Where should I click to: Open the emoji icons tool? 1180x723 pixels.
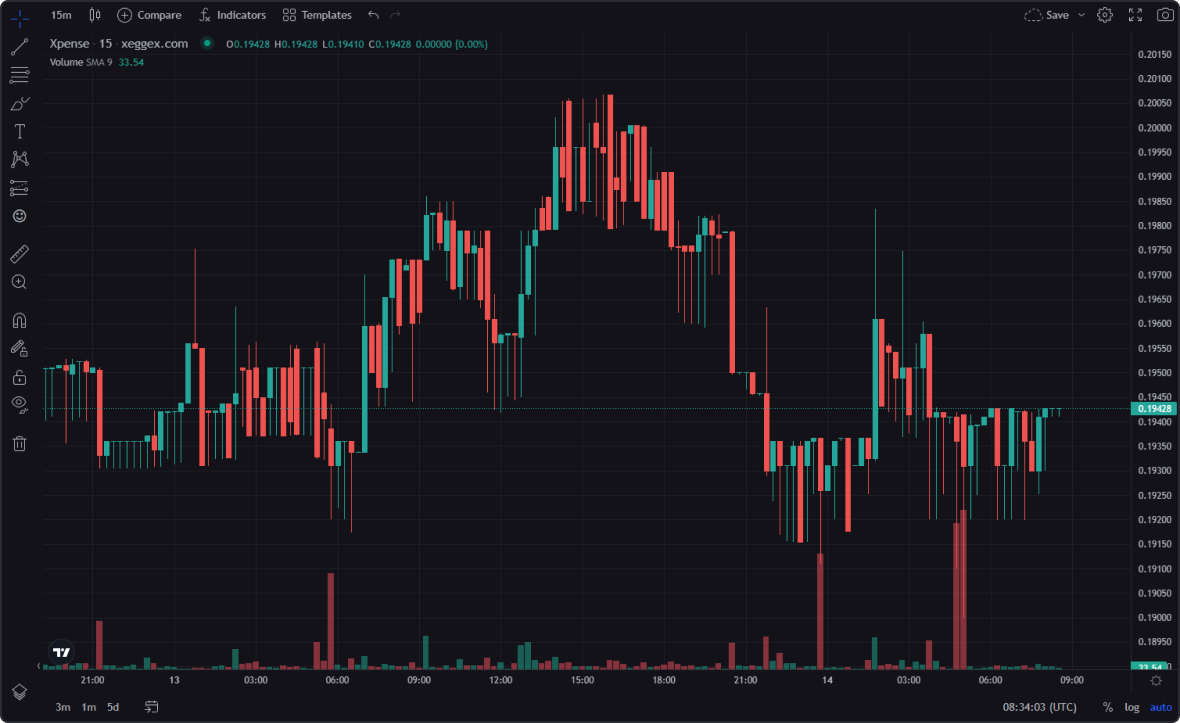coord(19,216)
